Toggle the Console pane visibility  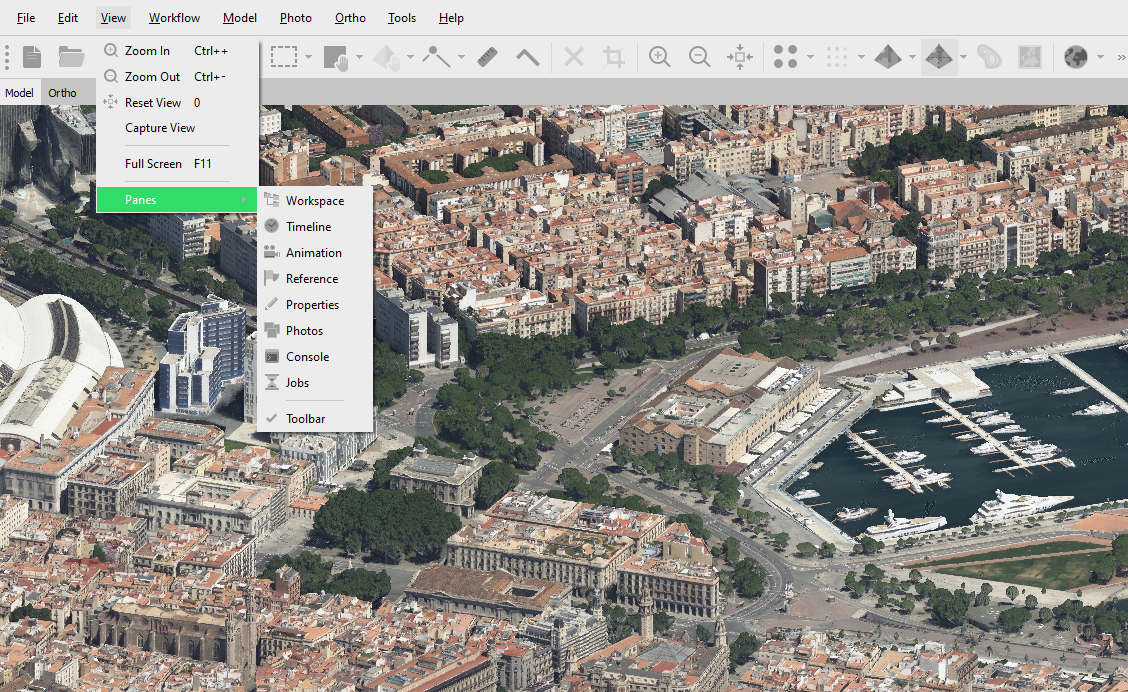[x=307, y=357]
